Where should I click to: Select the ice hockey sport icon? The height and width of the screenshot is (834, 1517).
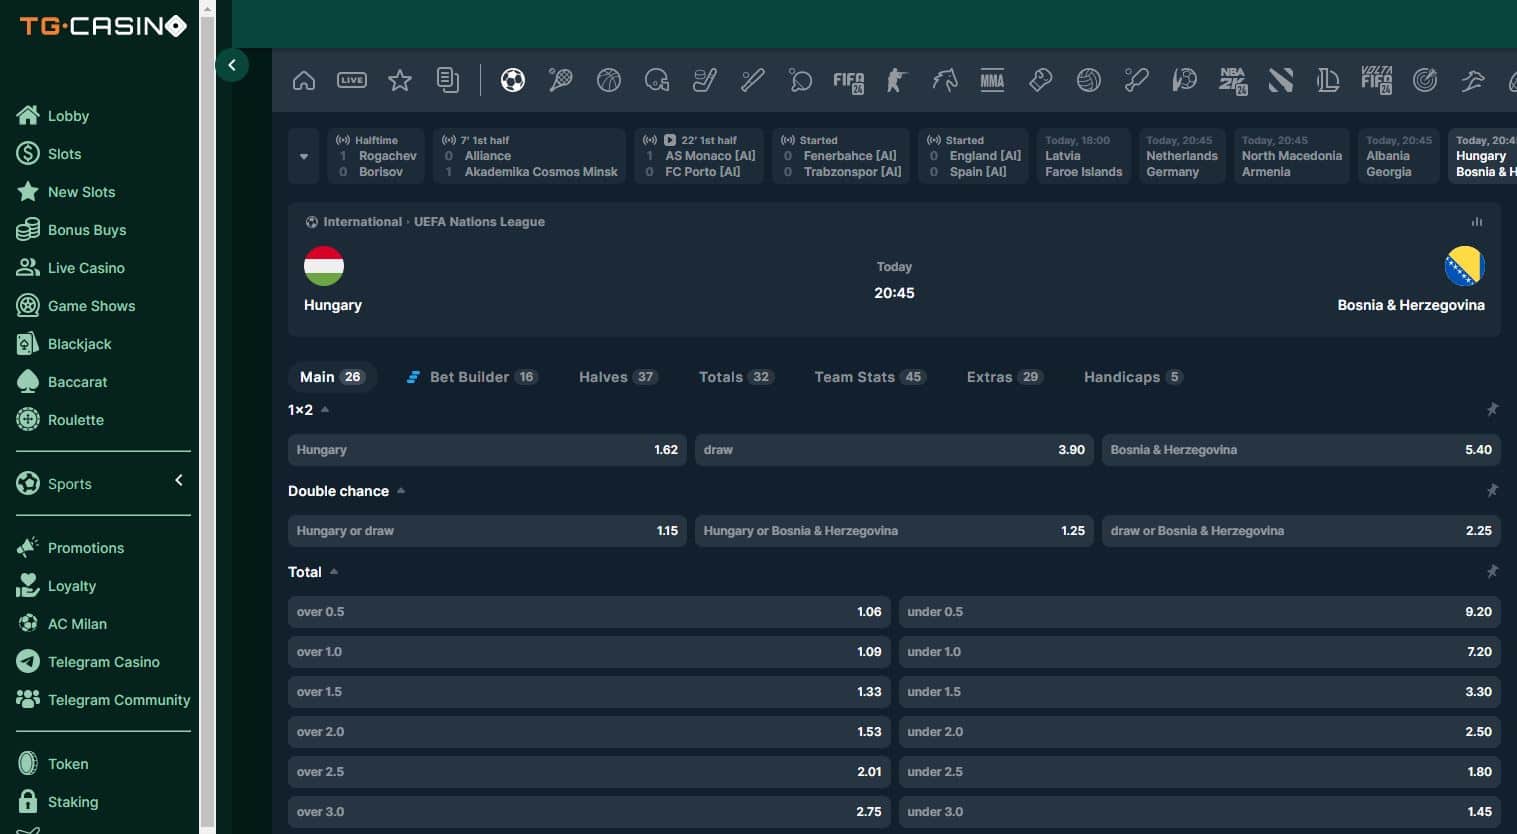click(705, 80)
